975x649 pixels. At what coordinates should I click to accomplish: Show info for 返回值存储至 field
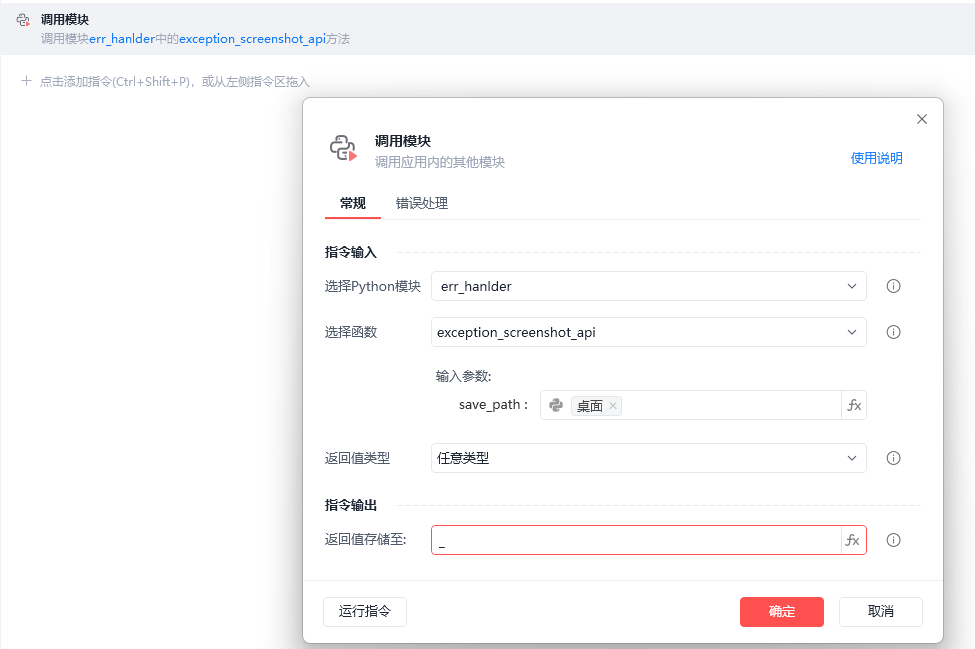(893, 540)
